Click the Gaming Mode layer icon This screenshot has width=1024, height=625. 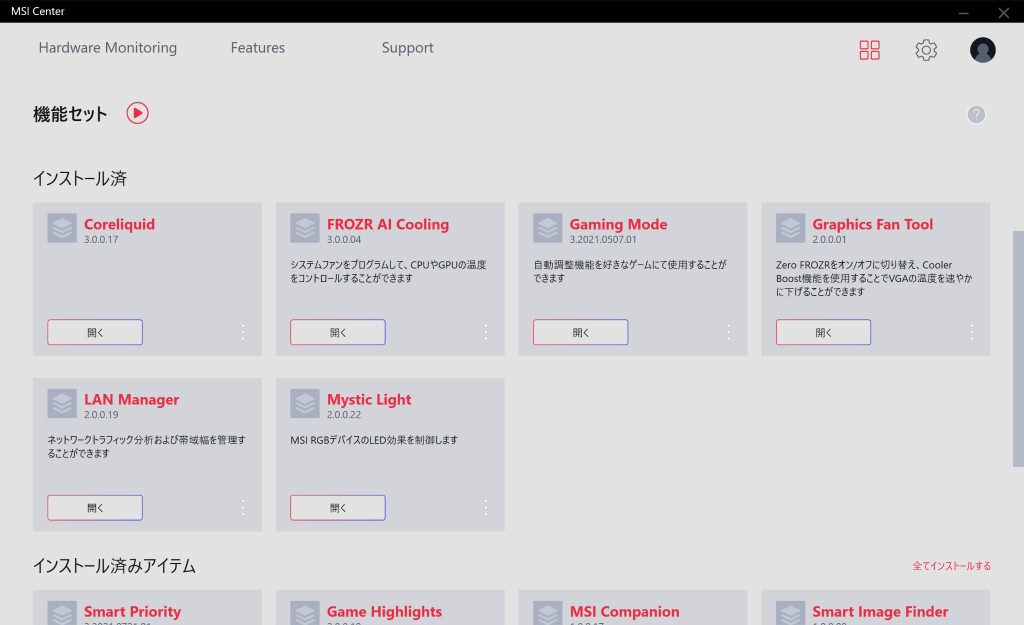coord(547,229)
